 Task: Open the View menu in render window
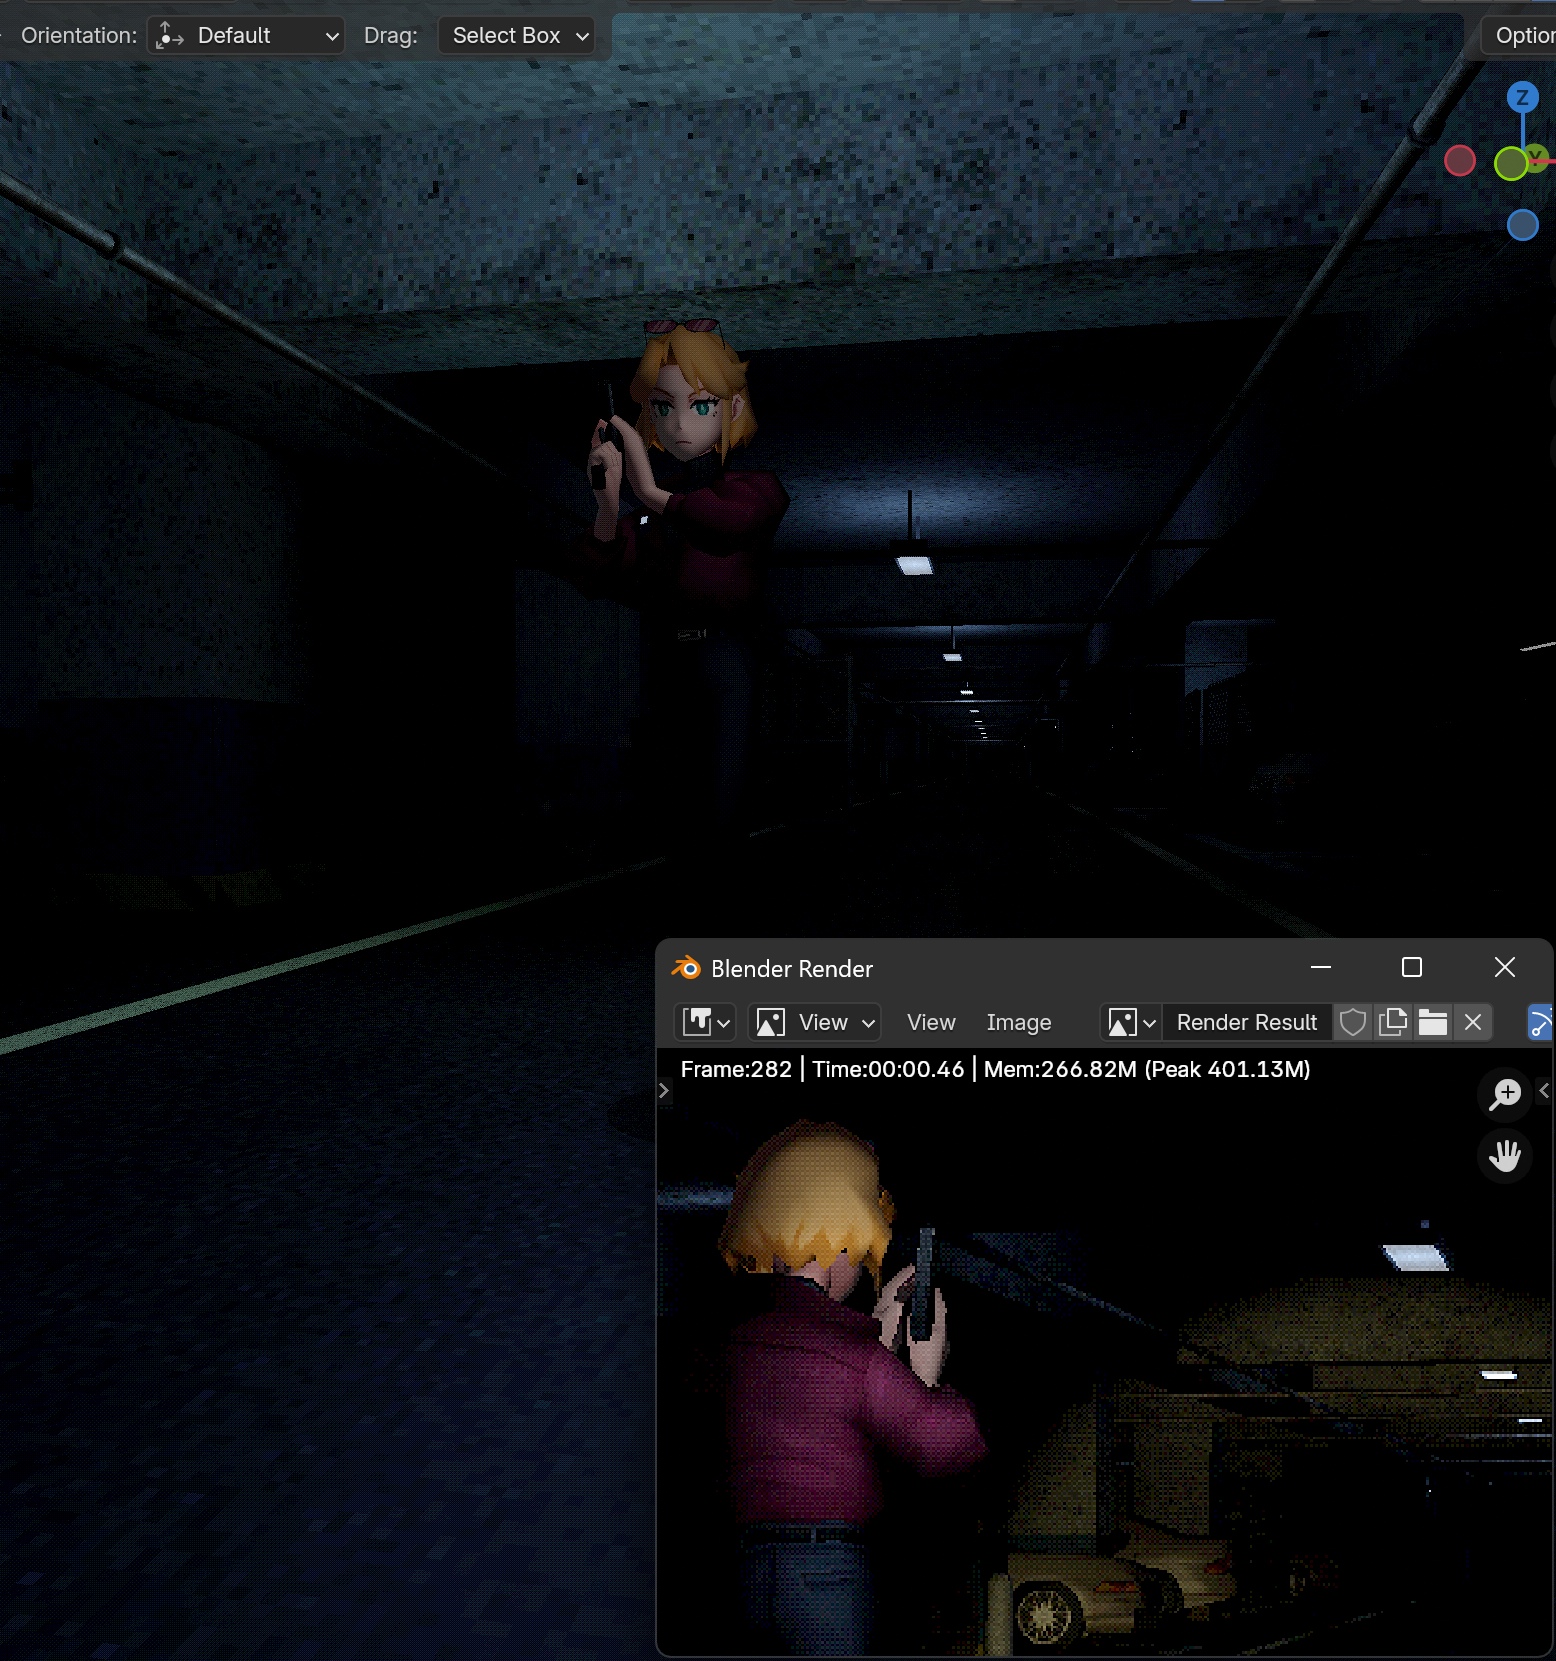tap(930, 1022)
